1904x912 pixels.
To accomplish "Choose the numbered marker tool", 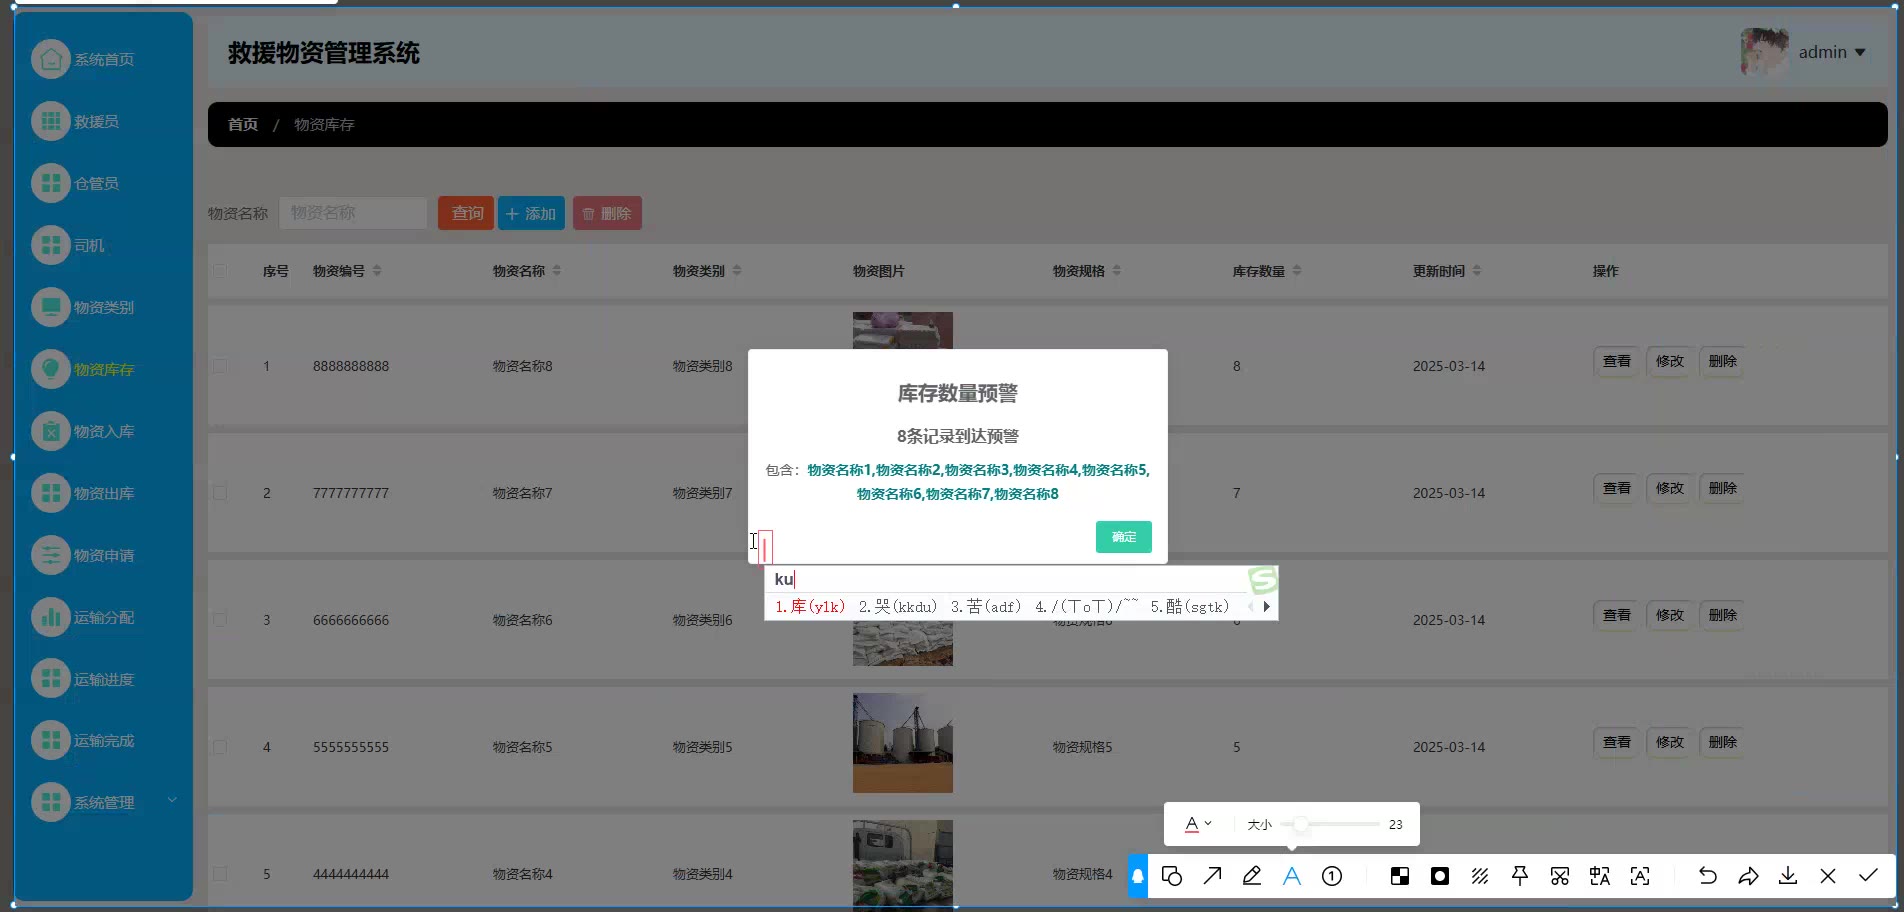I will tap(1332, 877).
